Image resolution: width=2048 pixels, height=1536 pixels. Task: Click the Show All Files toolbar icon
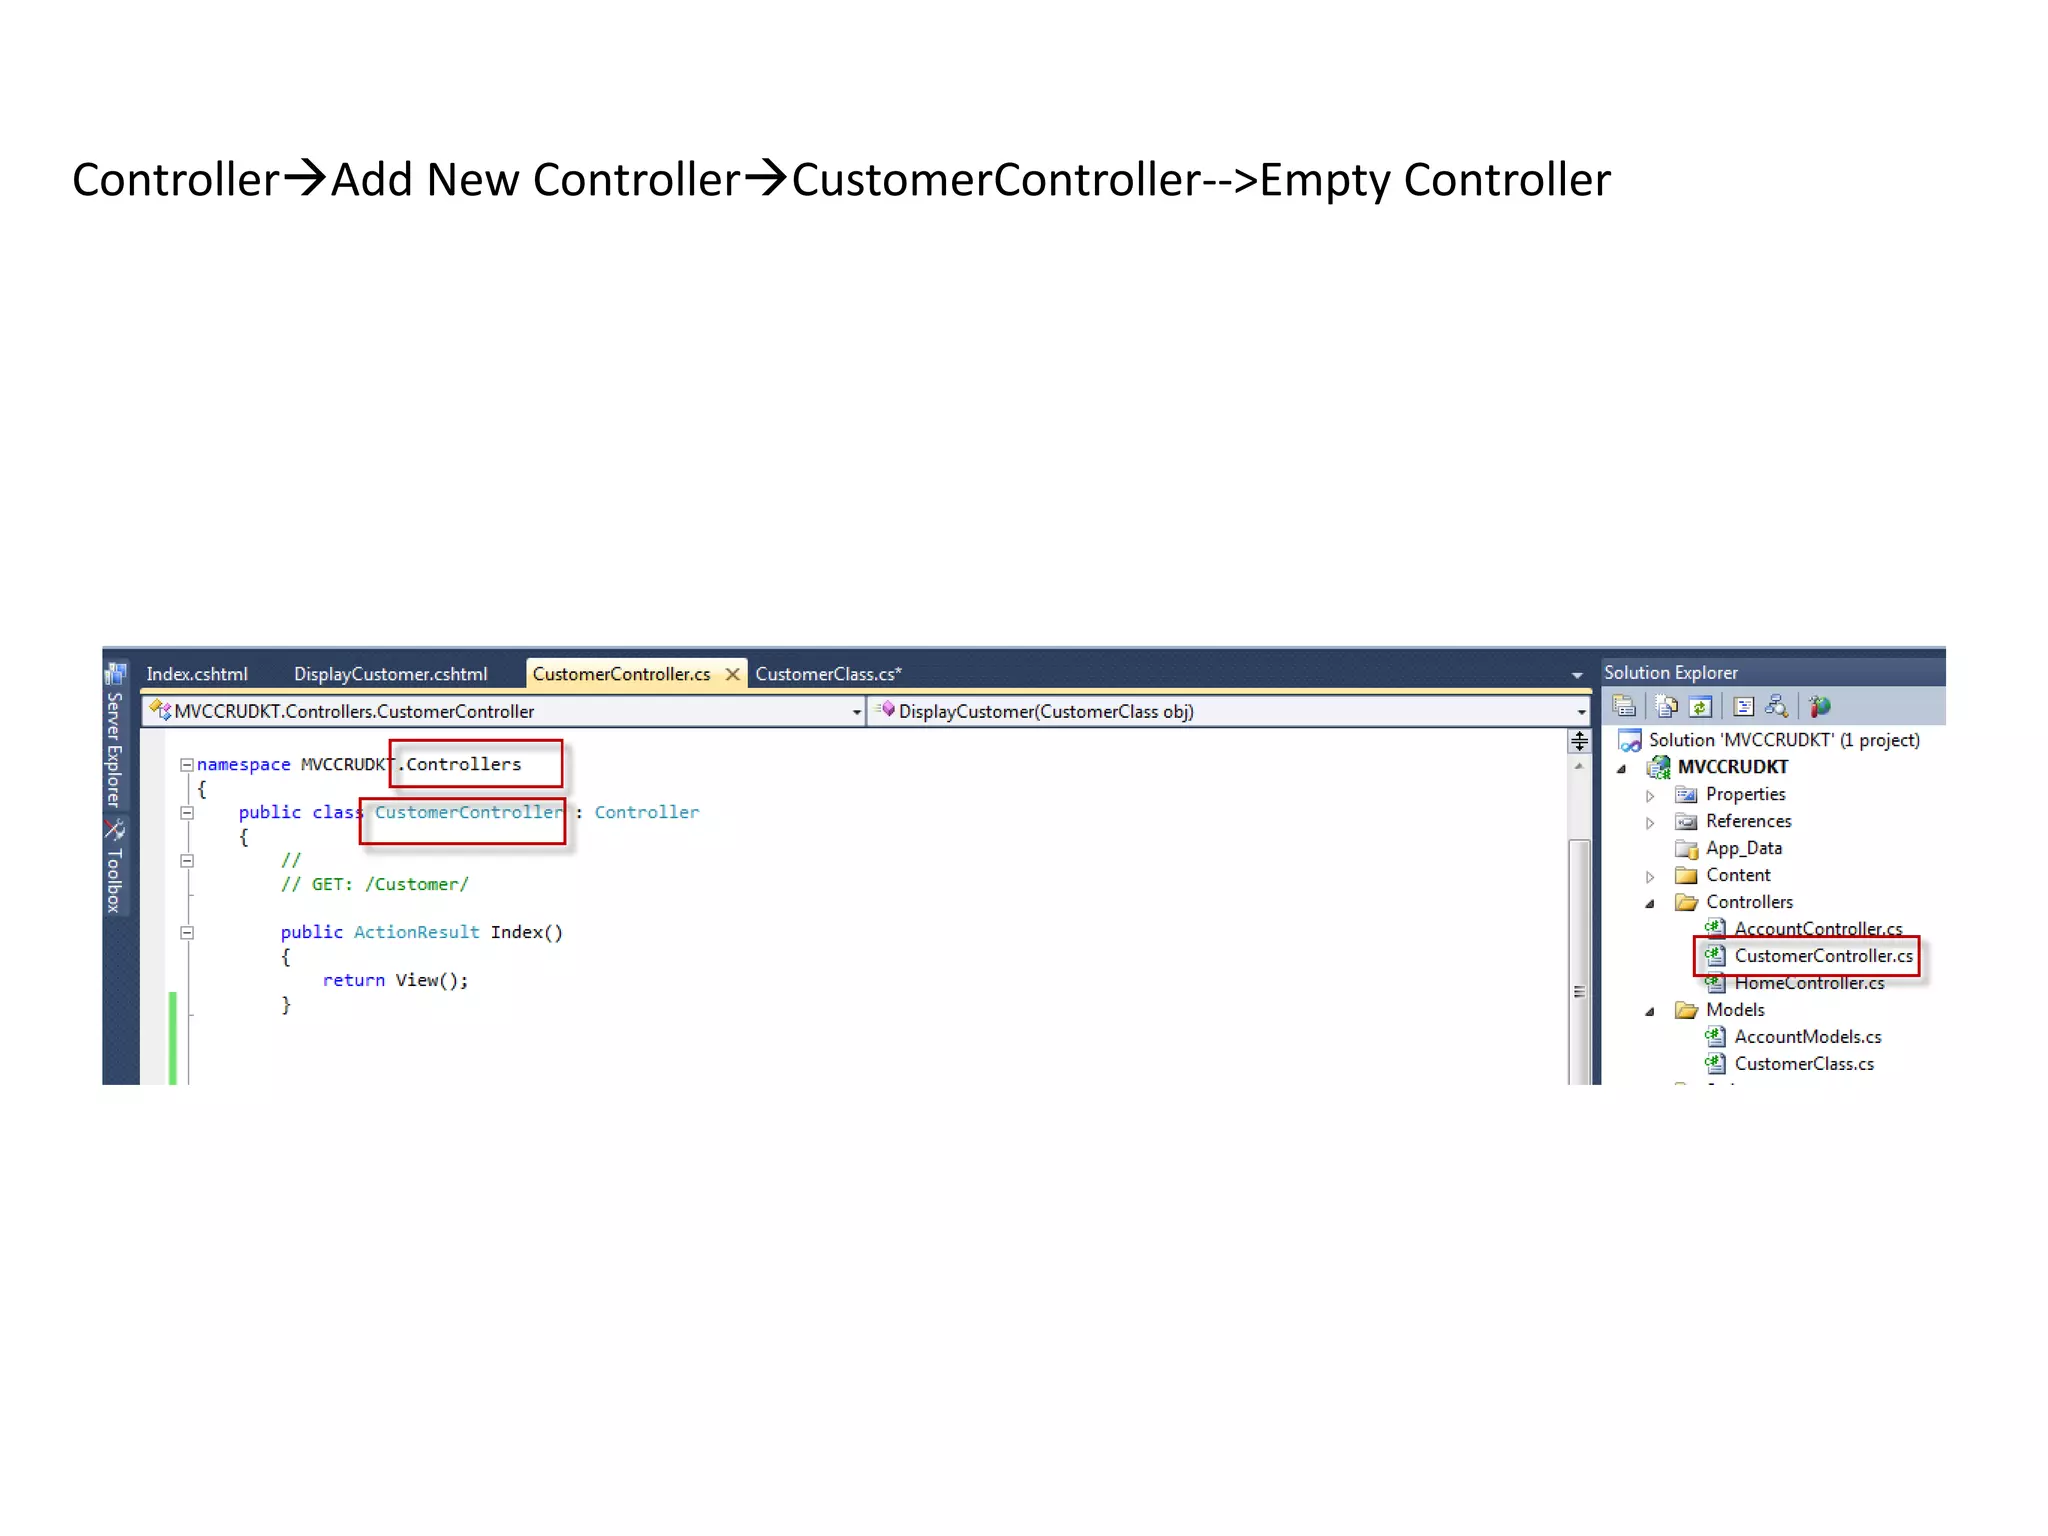[x=1666, y=707]
